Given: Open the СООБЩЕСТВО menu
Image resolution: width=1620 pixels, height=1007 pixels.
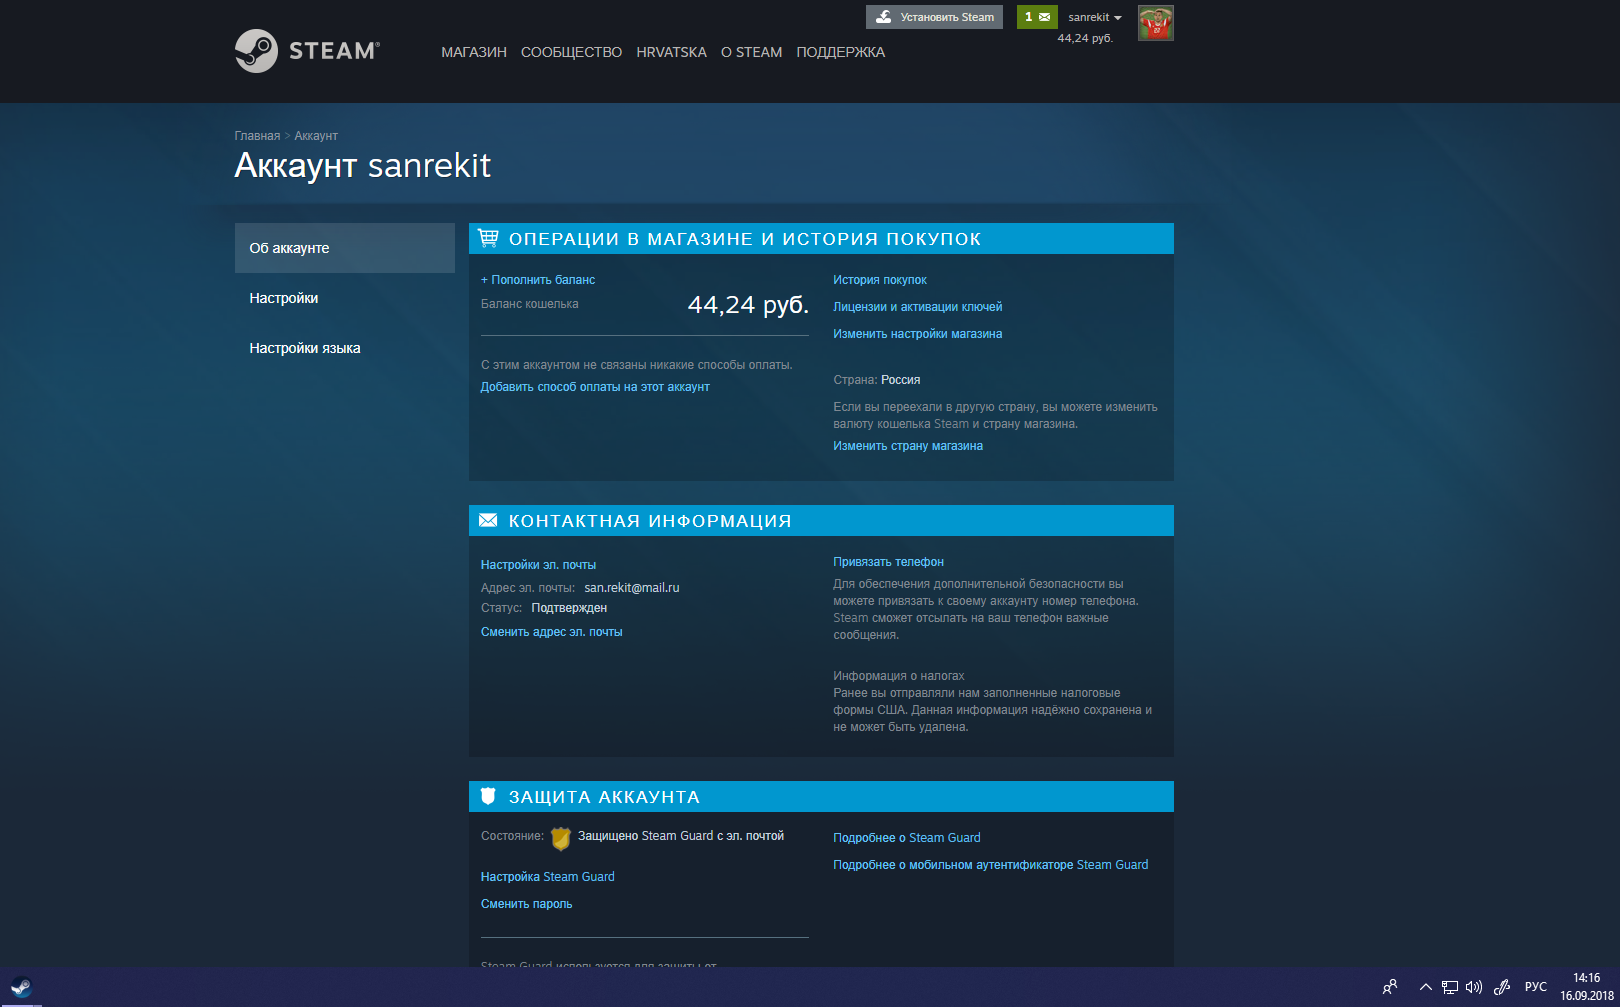Looking at the screenshot, I should pos(571,52).
